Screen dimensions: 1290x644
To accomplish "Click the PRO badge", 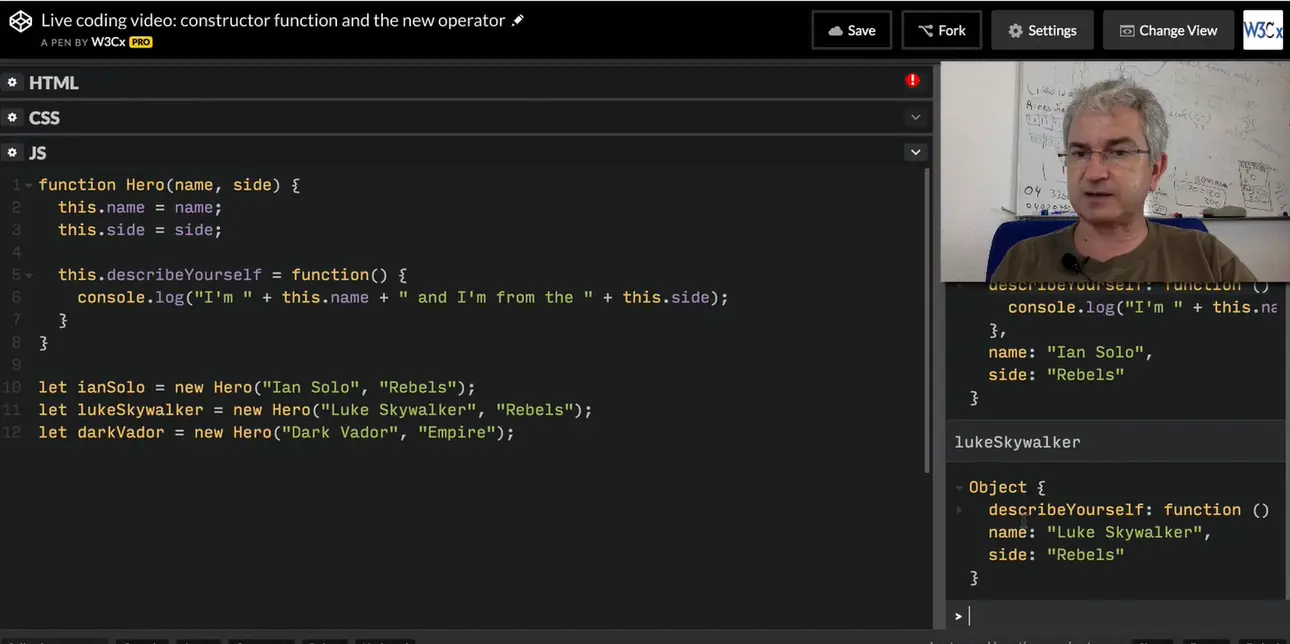I will pos(140,43).
